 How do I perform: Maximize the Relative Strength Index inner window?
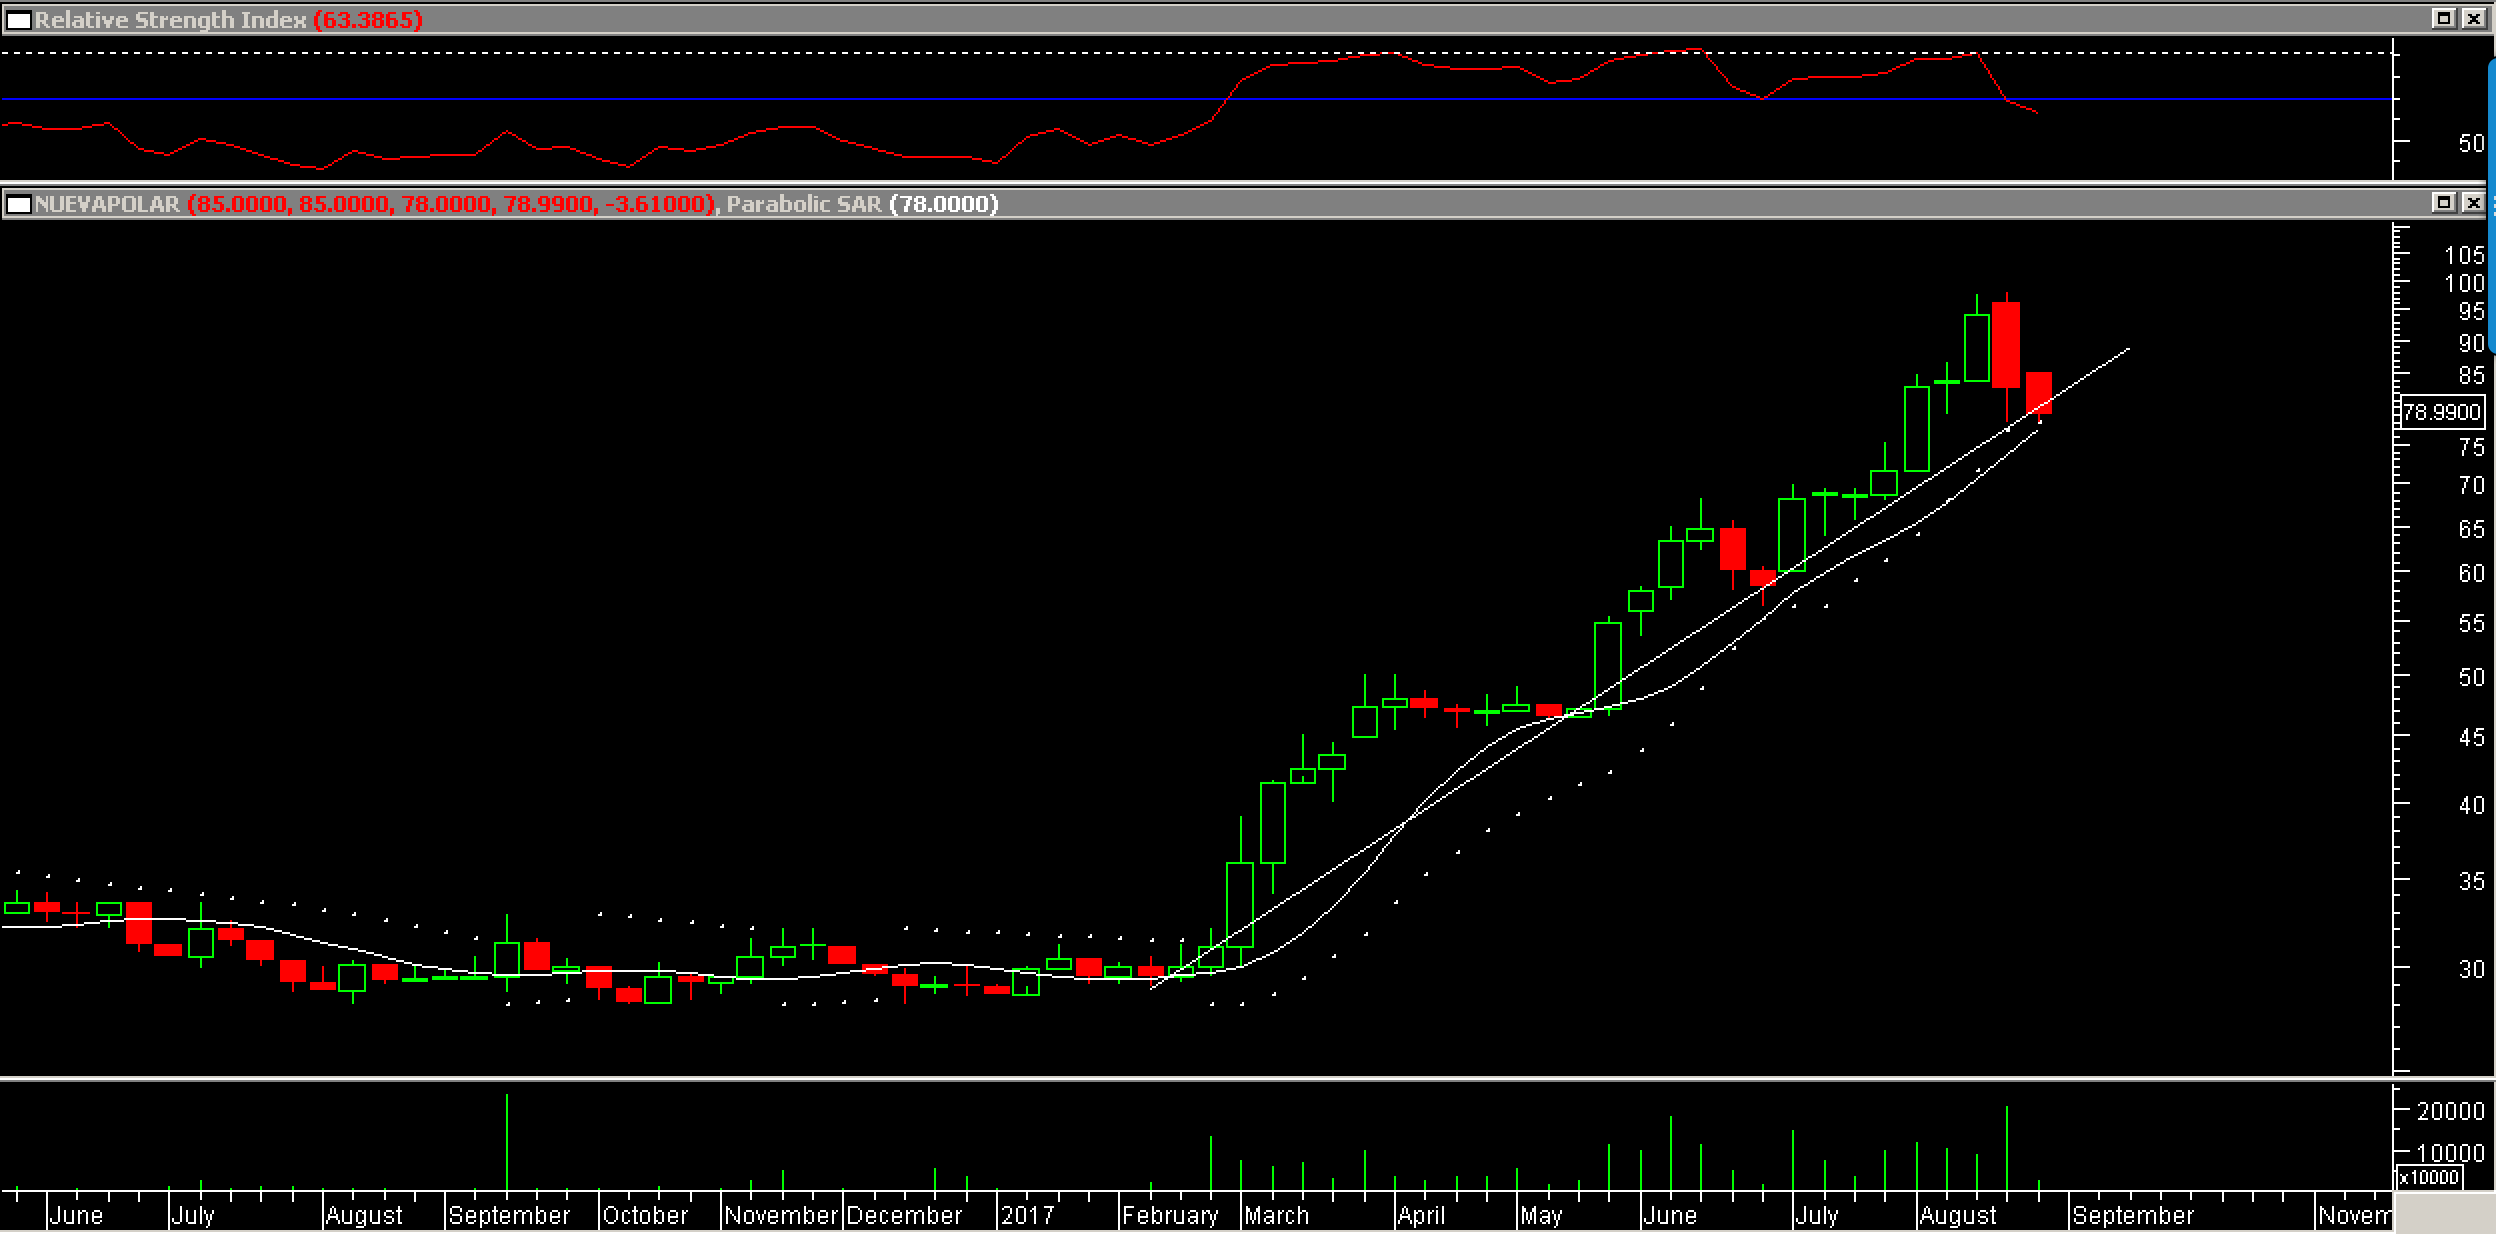click(x=2443, y=18)
